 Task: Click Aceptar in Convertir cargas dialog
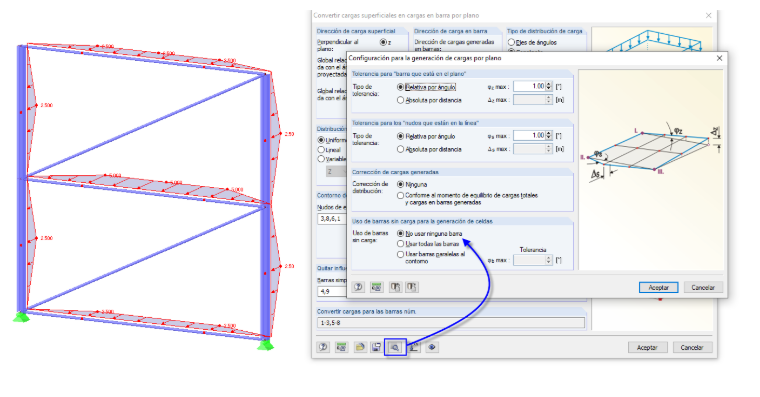click(x=647, y=348)
